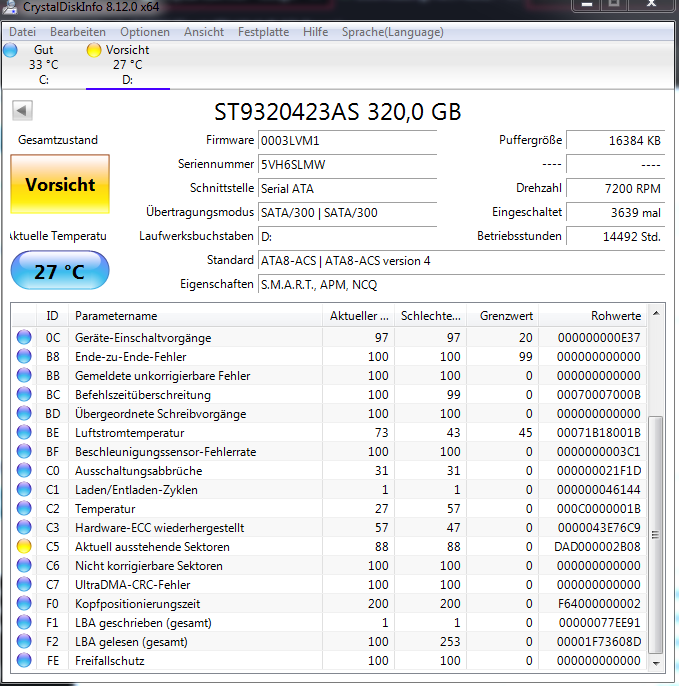Click the SMART list scroll up arrow
Image resolution: width=679 pixels, height=686 pixels.
tap(656, 313)
